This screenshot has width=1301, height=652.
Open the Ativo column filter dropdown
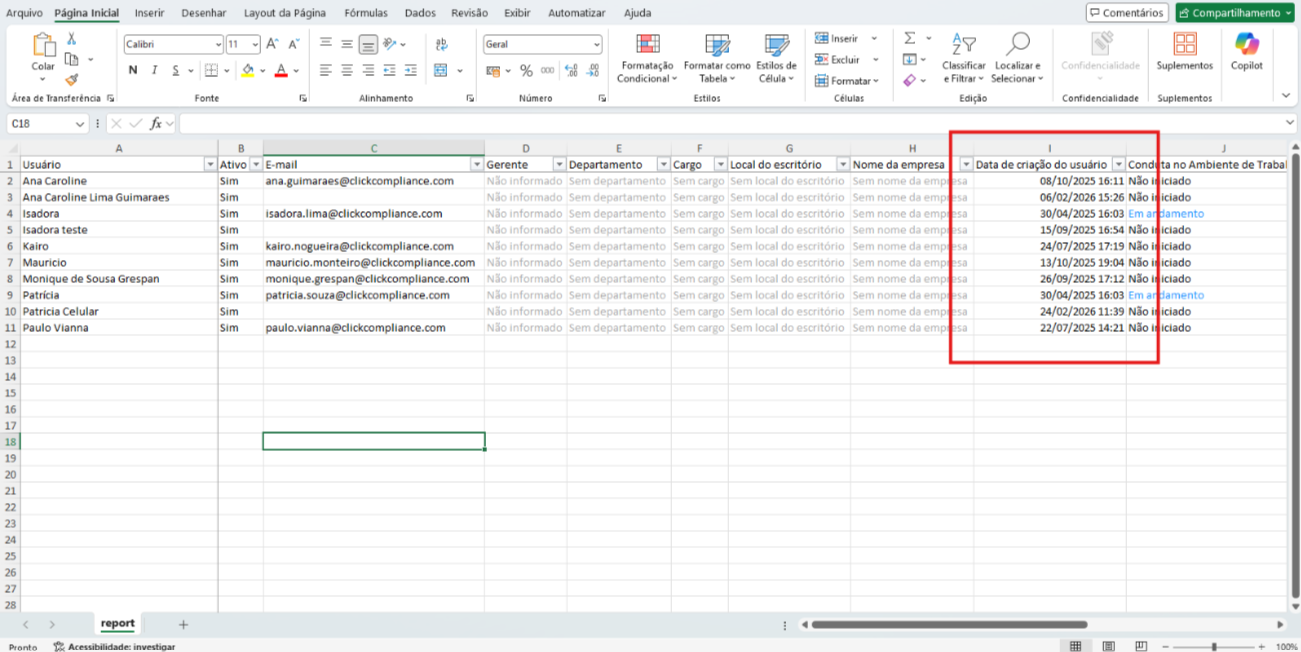256,165
